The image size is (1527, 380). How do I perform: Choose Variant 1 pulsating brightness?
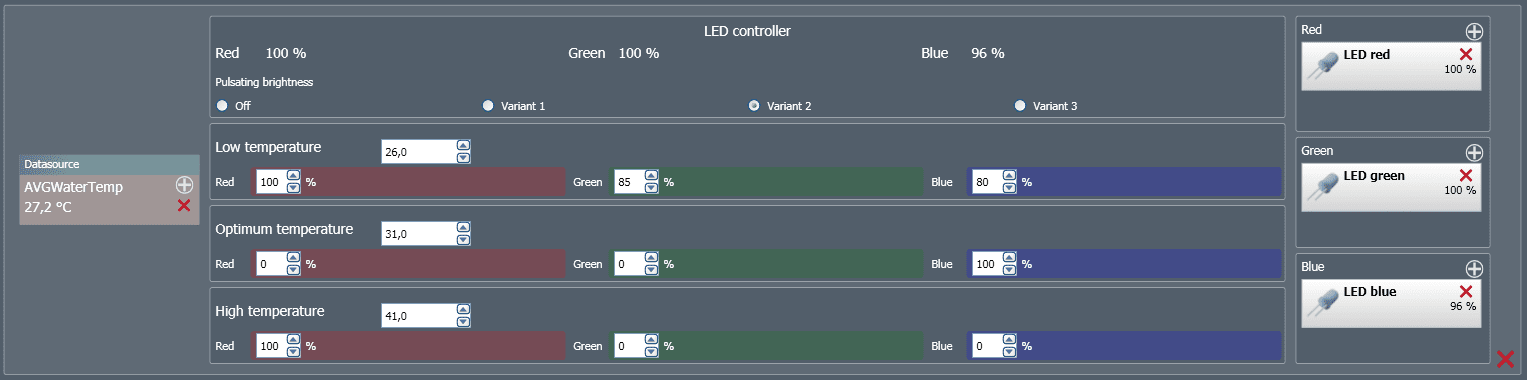pyautogui.click(x=488, y=105)
